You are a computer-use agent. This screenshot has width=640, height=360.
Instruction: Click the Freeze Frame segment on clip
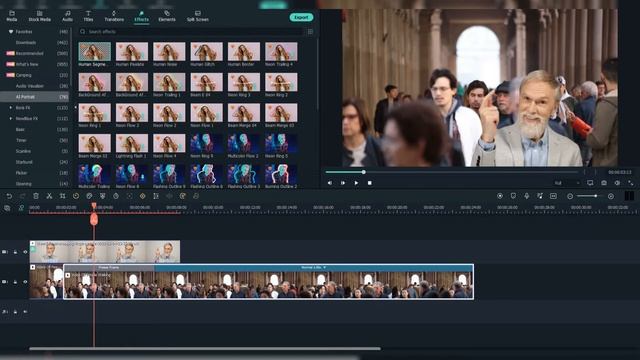point(109,267)
